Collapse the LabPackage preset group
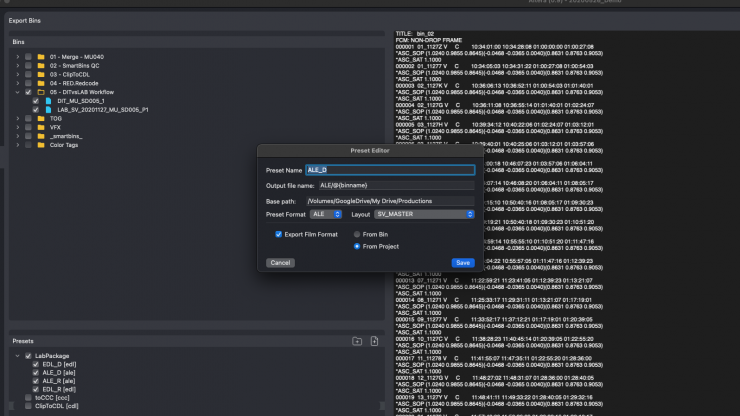Viewport: 740px width, 416px height. [17, 355]
